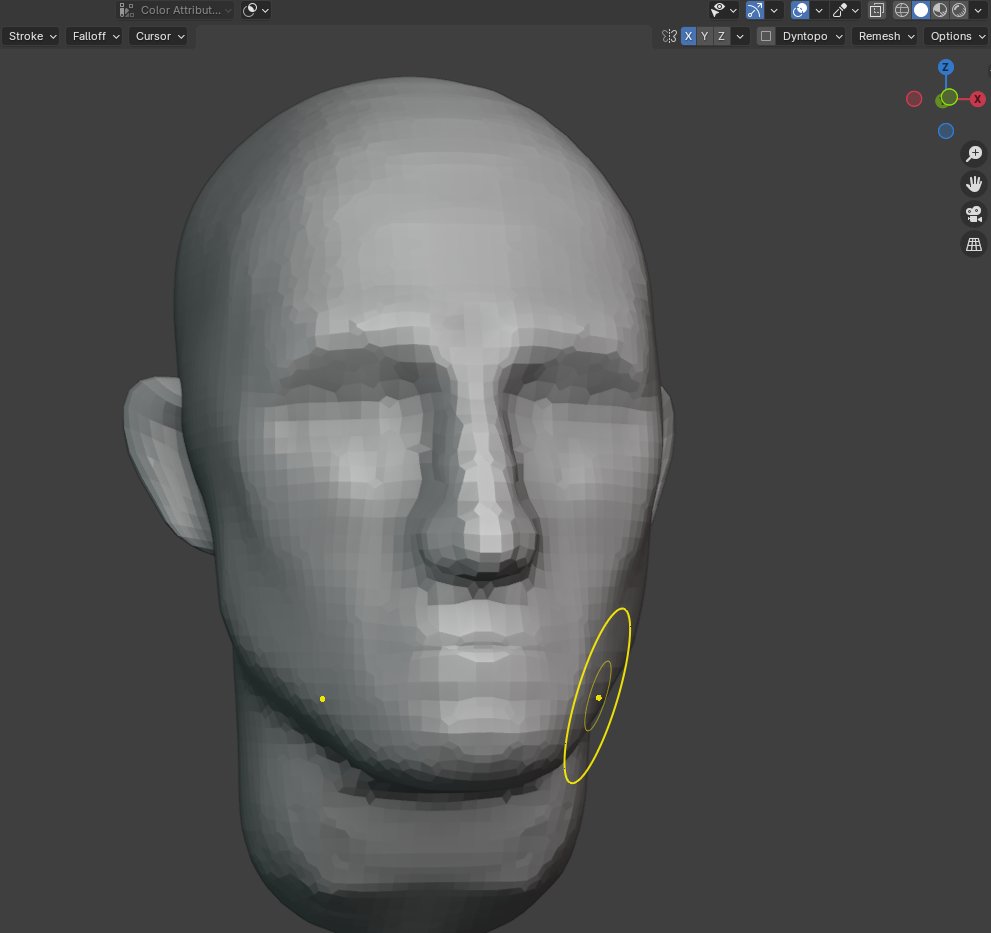Click the negative Z circle on the gizmo

(x=945, y=131)
